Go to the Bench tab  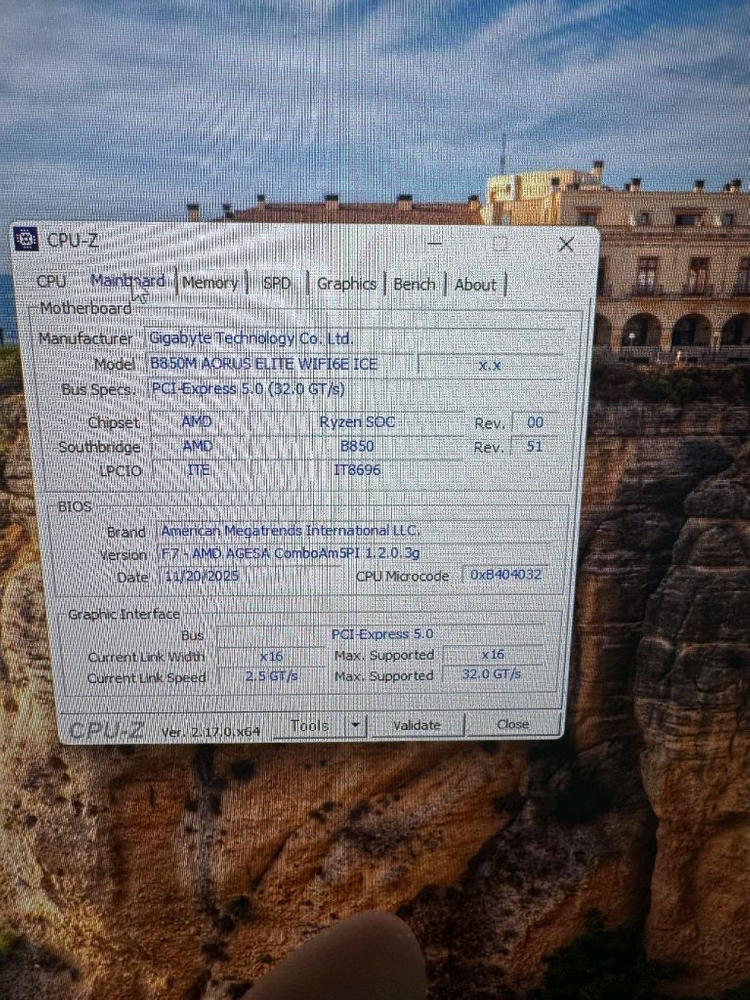coord(414,284)
